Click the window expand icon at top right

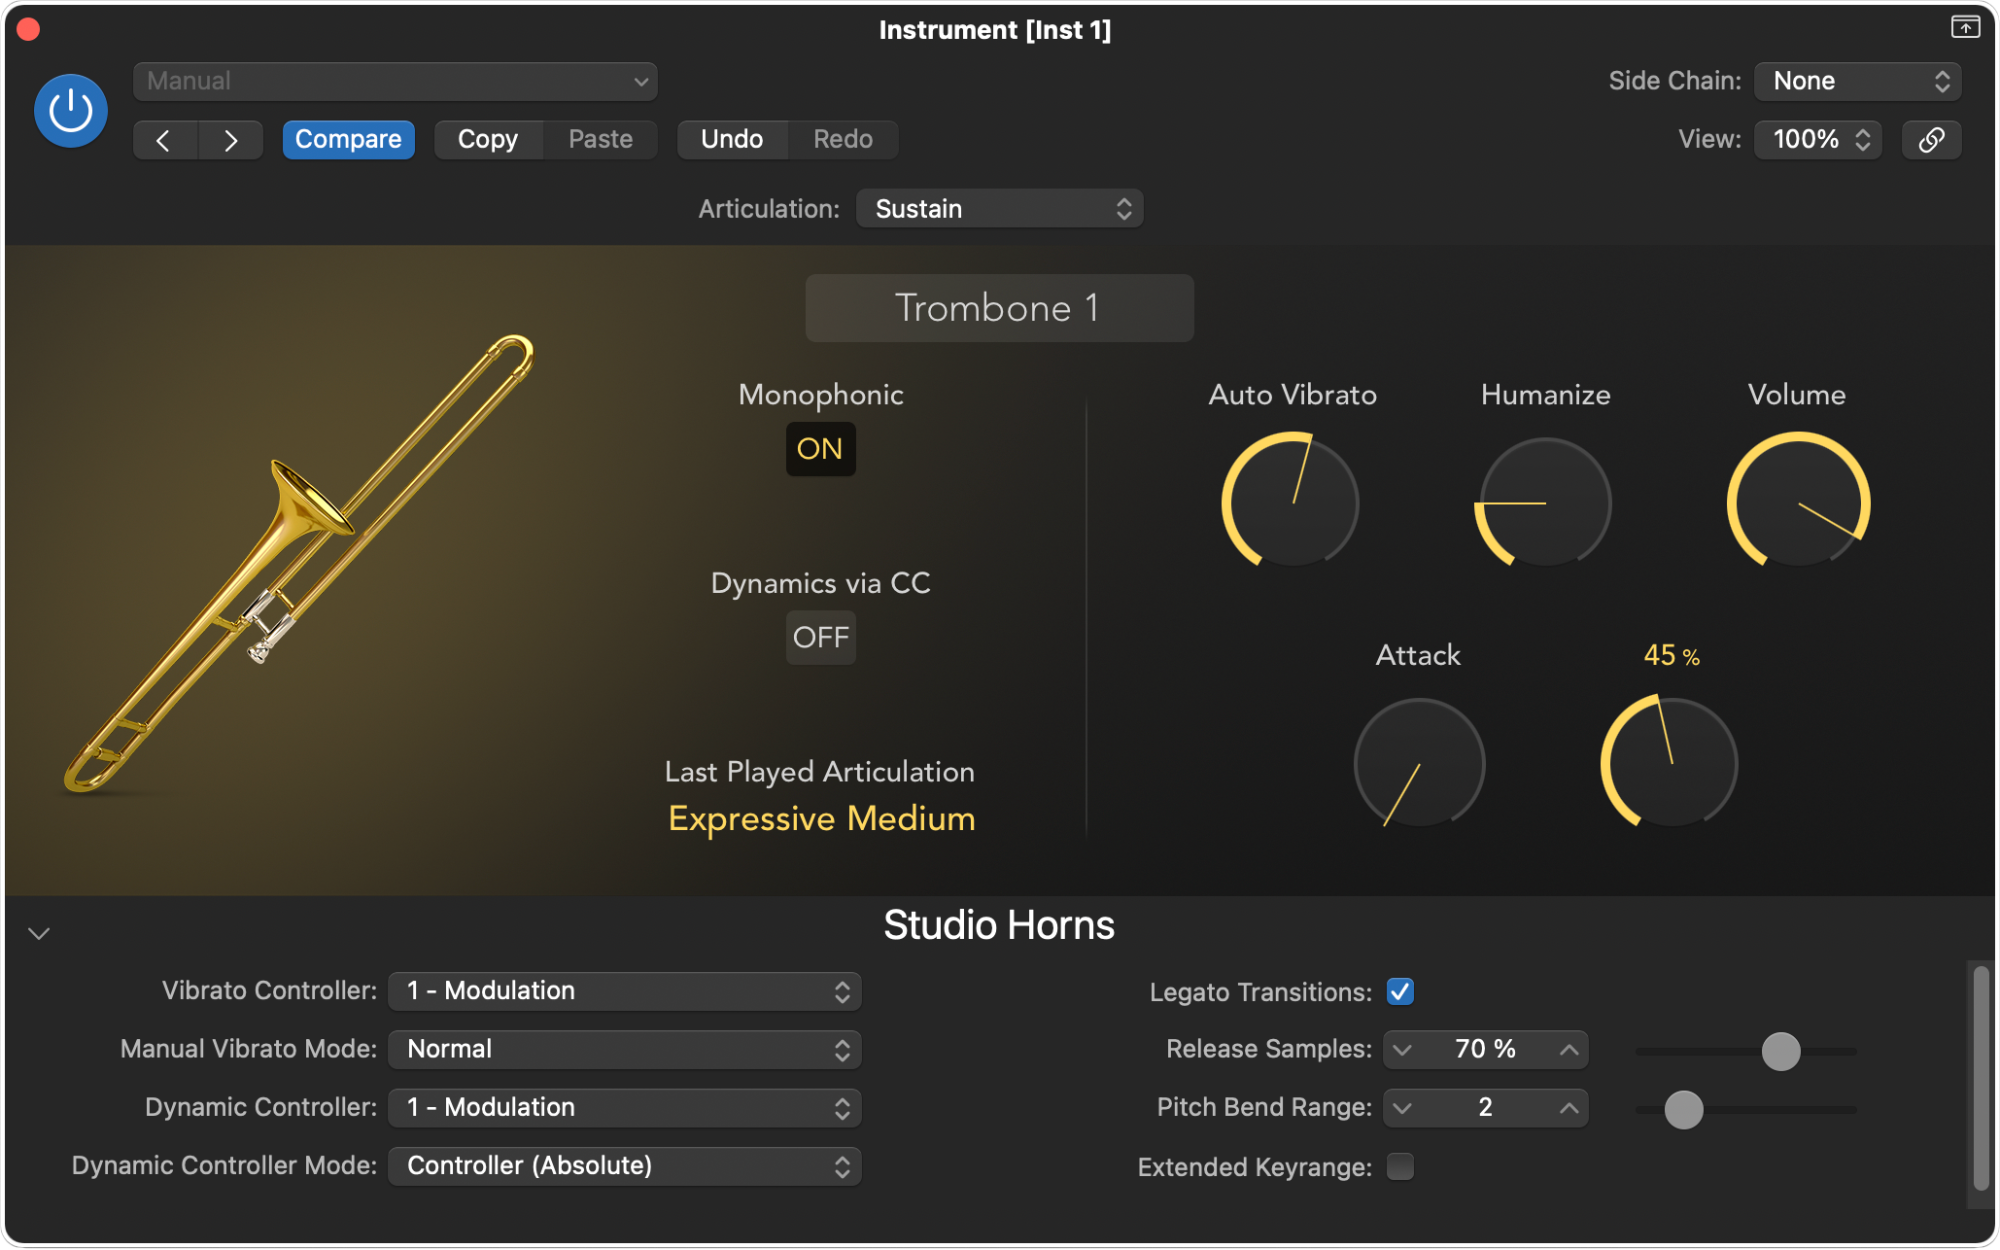click(x=1965, y=27)
